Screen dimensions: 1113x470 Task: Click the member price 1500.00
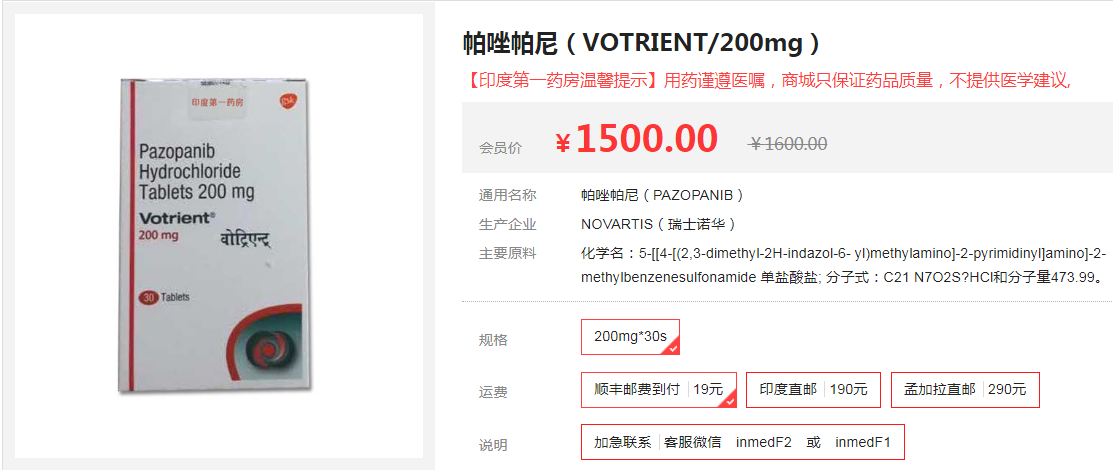point(646,140)
